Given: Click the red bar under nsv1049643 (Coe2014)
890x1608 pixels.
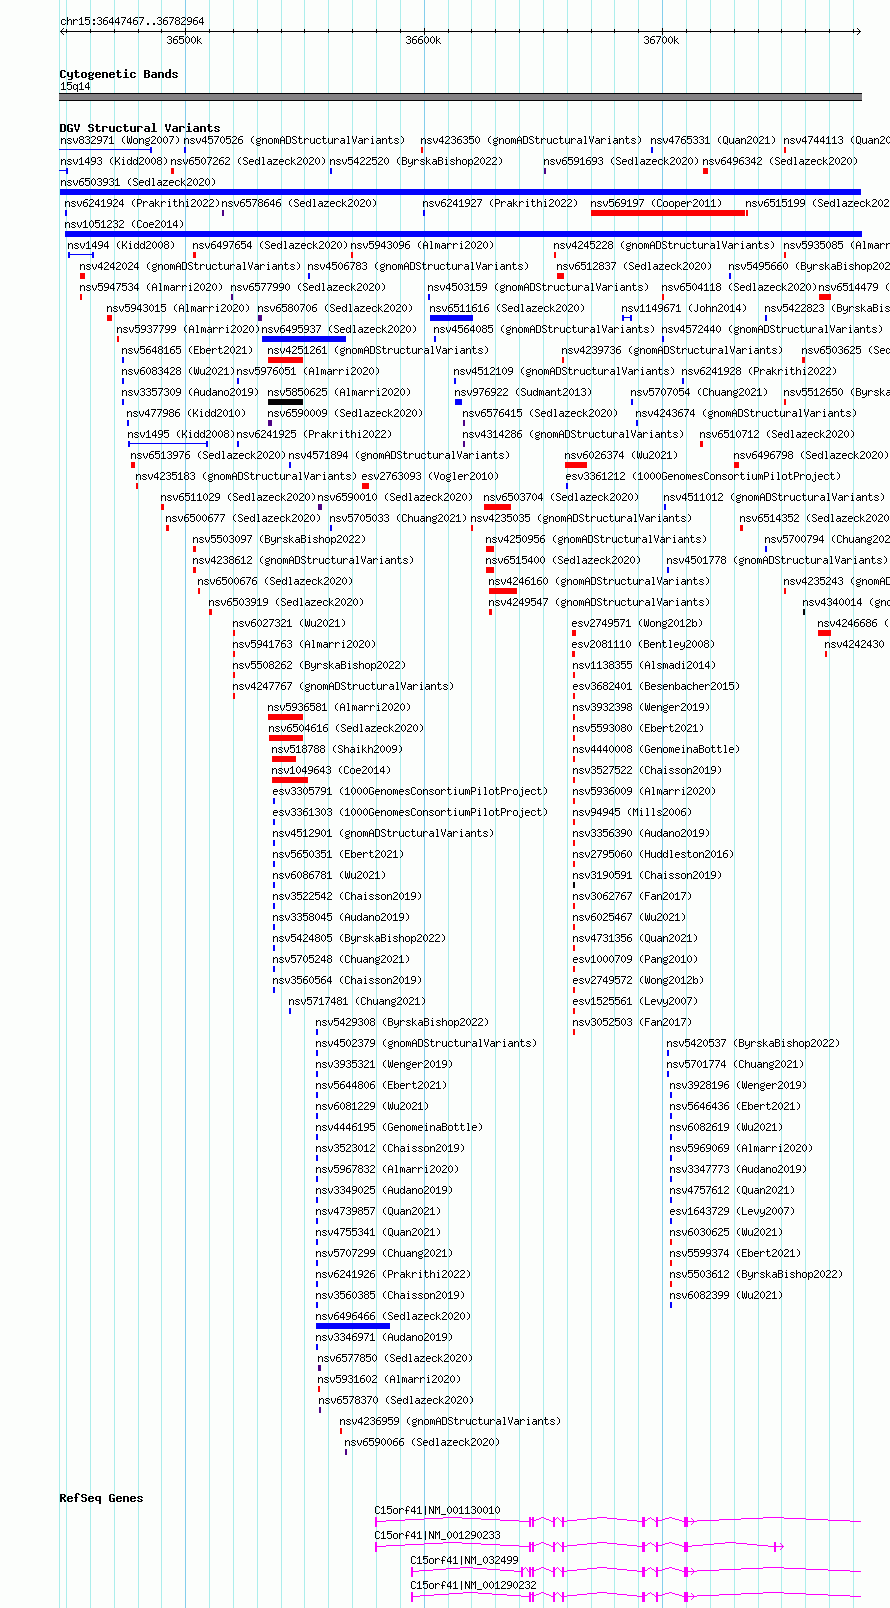Looking at the screenshot, I should pos(289,780).
